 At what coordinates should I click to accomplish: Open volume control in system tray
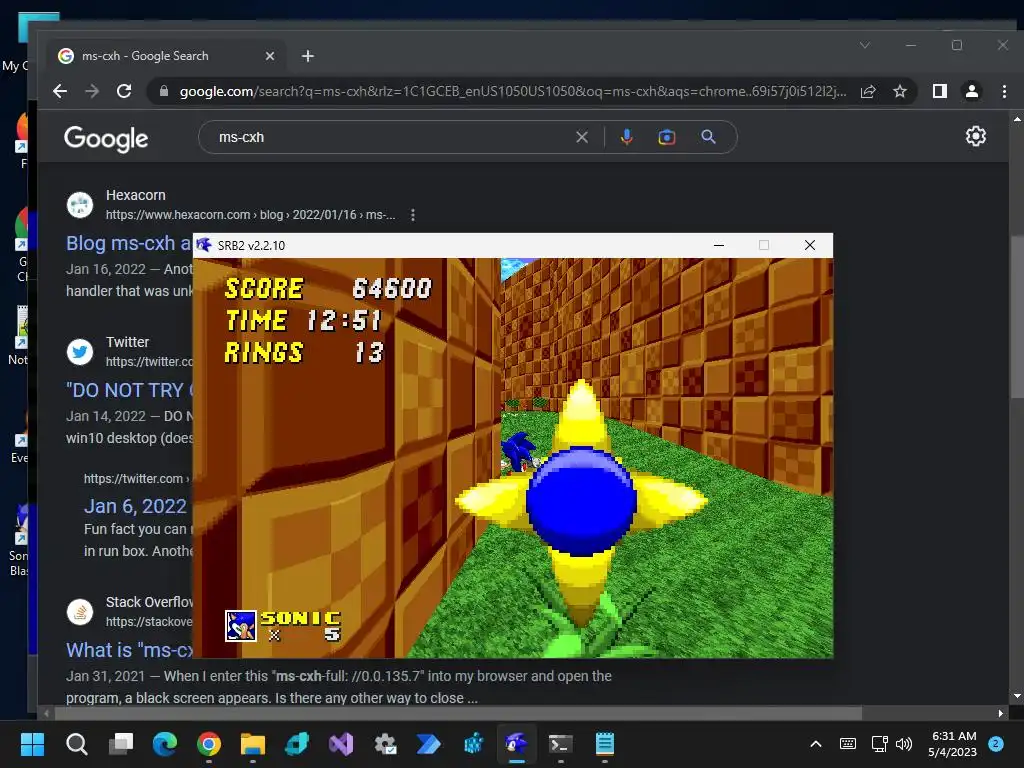(904, 744)
